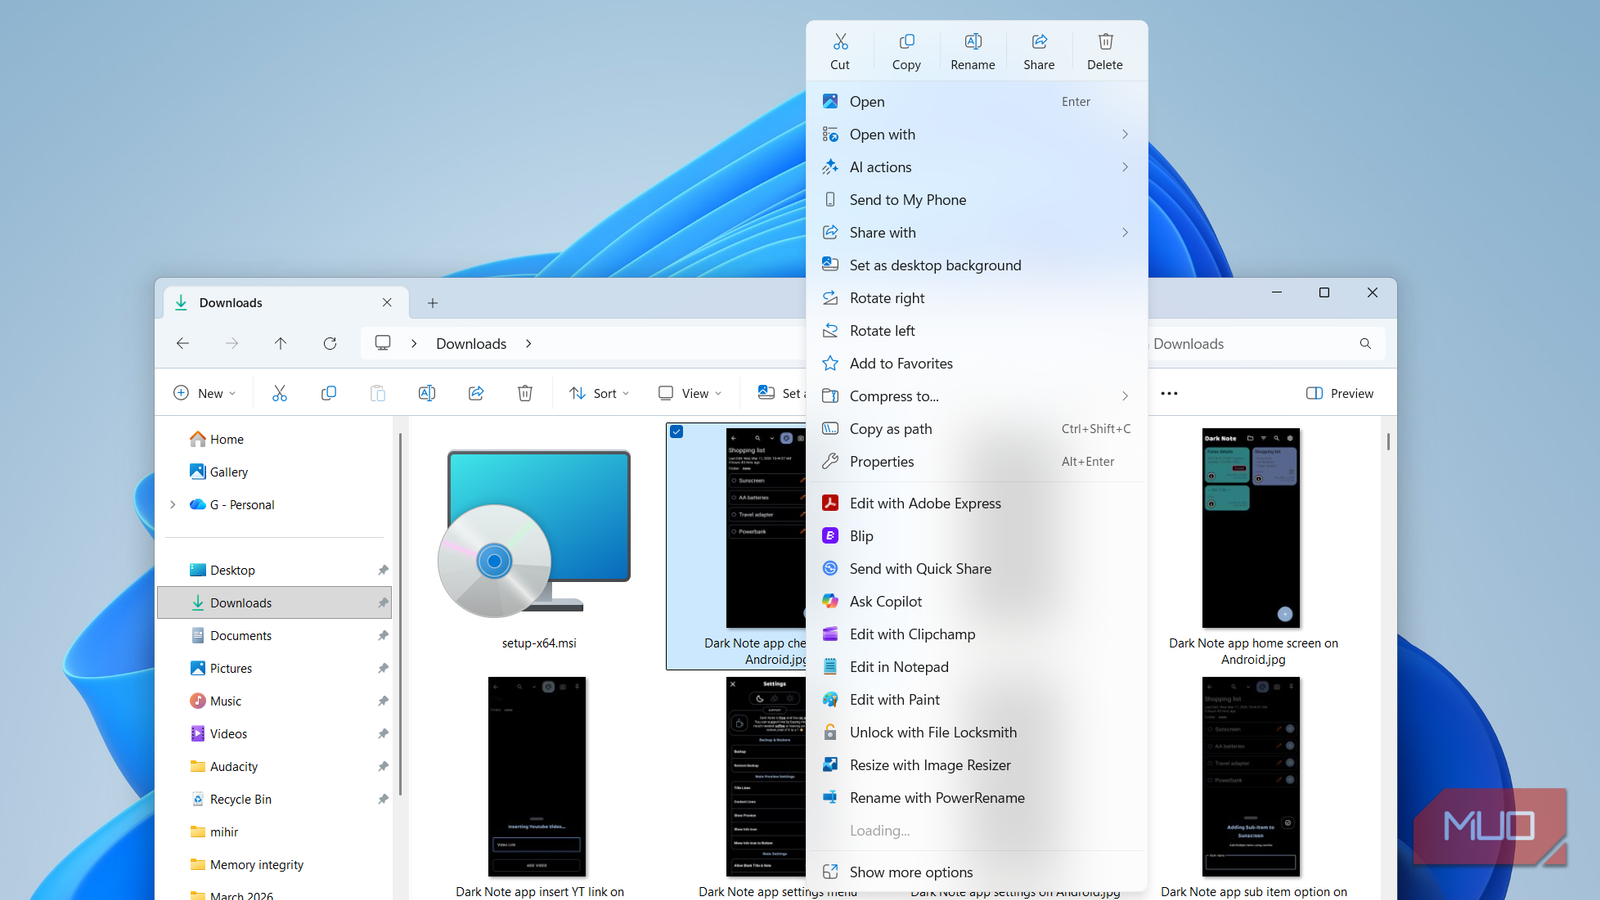Click Back arrow in Explorer
Screen dimensions: 1600x900
[x=183, y=344]
